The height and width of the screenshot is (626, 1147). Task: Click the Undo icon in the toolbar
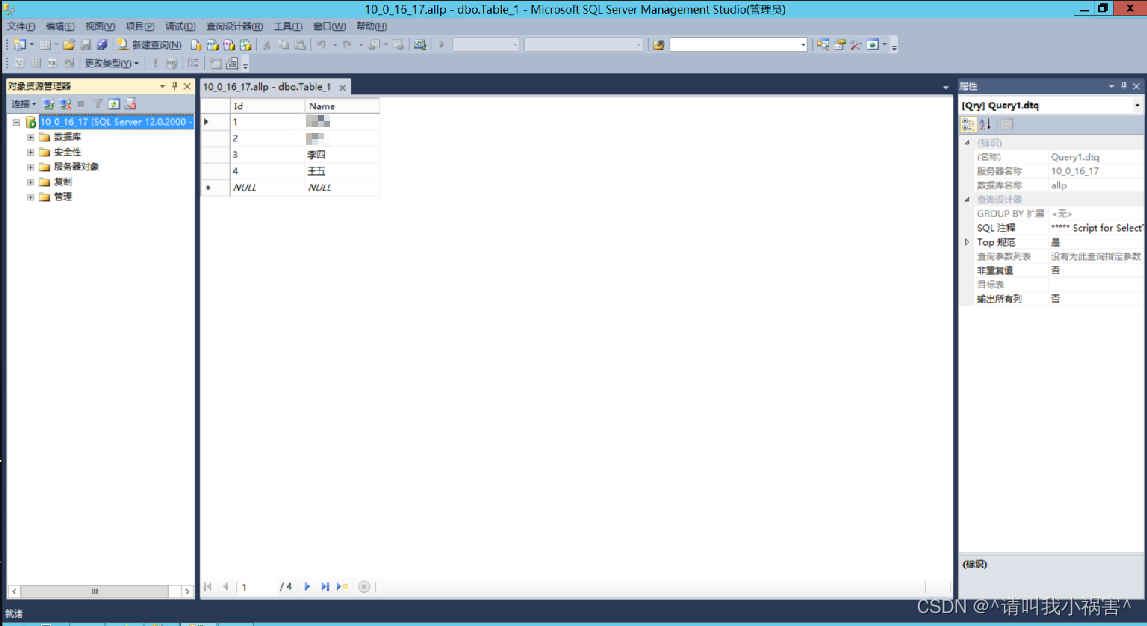click(x=320, y=45)
